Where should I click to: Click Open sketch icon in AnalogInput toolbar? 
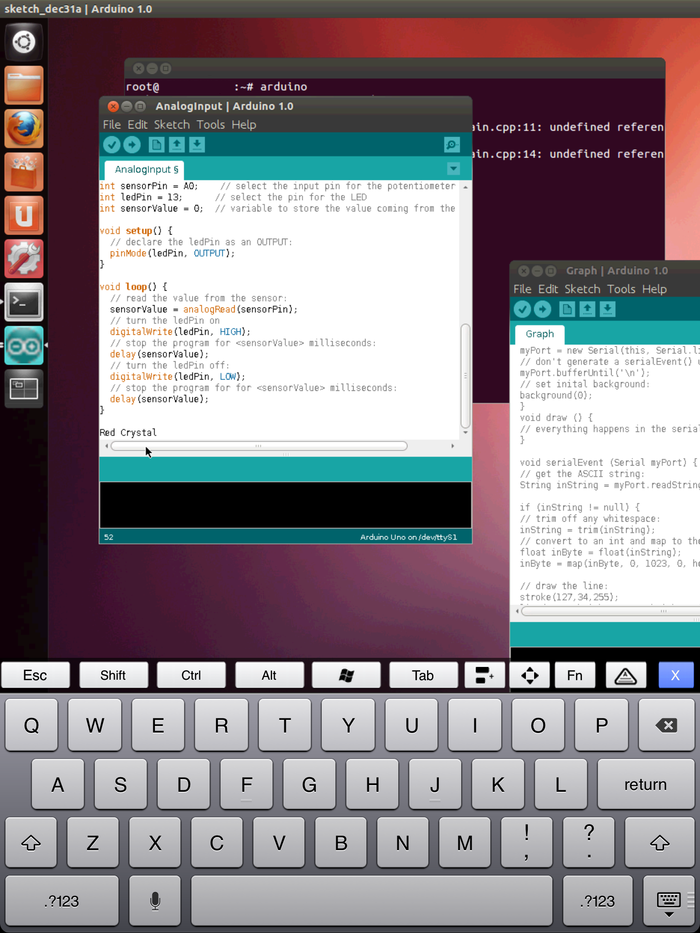[x=177, y=145]
